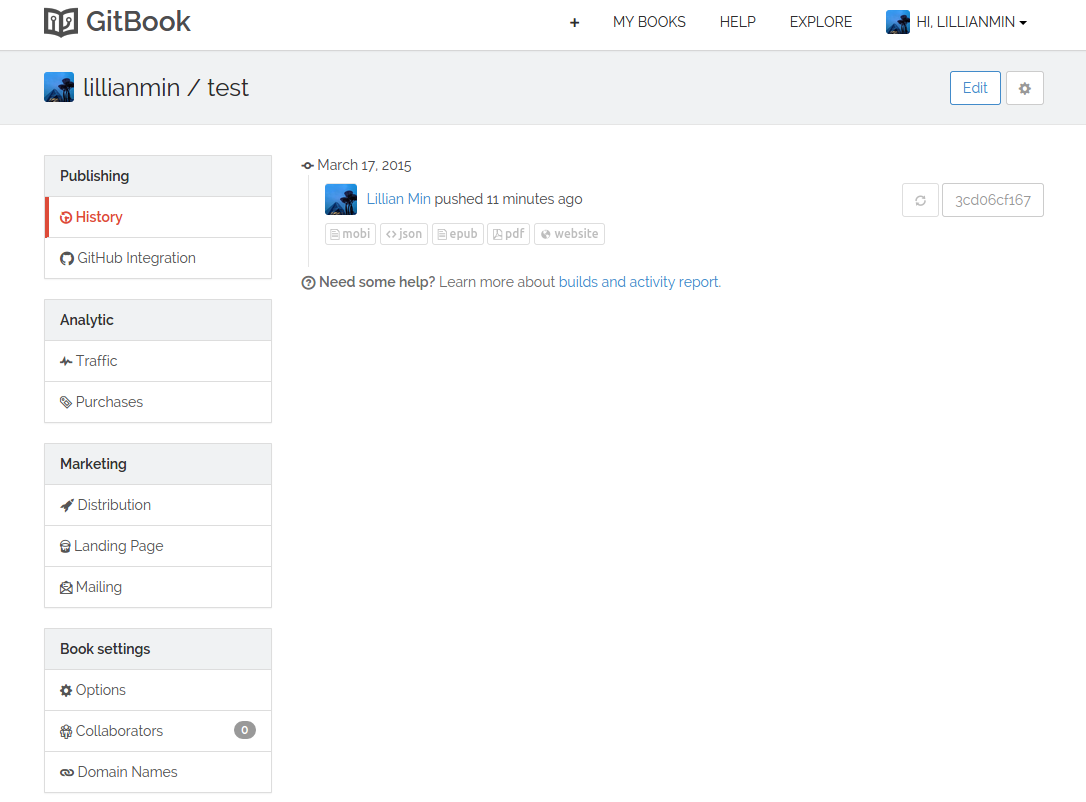Open the Purchases analytics page
Viewport: 1086px width, 802px height.
click(x=158, y=402)
